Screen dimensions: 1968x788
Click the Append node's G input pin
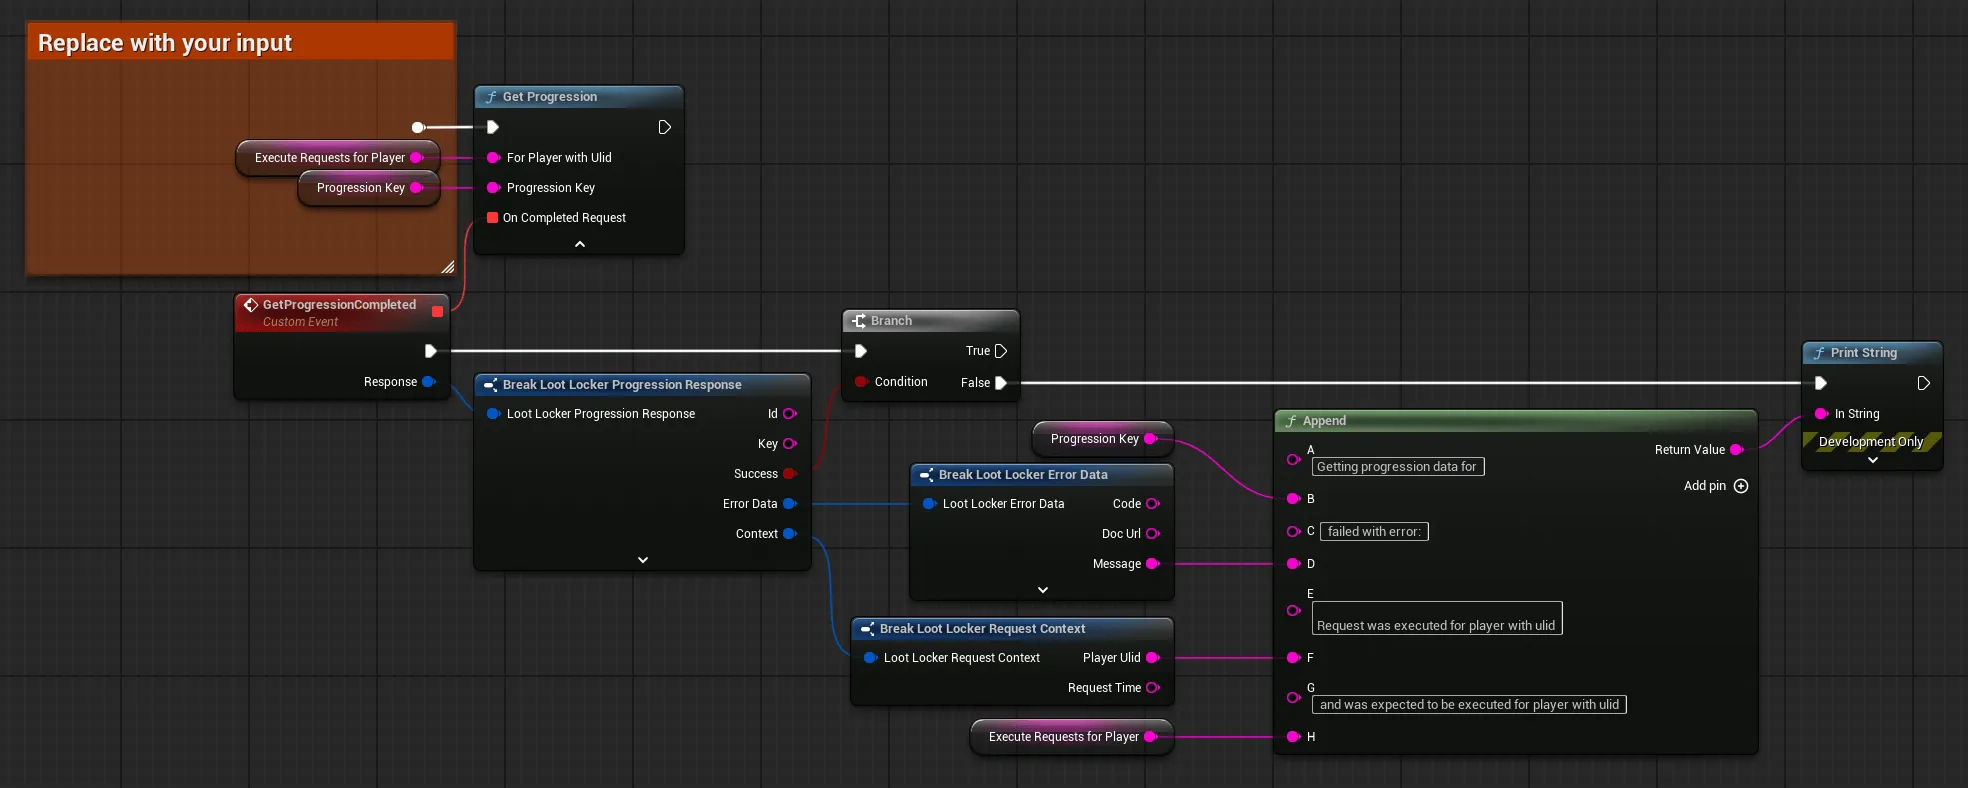(x=1293, y=697)
